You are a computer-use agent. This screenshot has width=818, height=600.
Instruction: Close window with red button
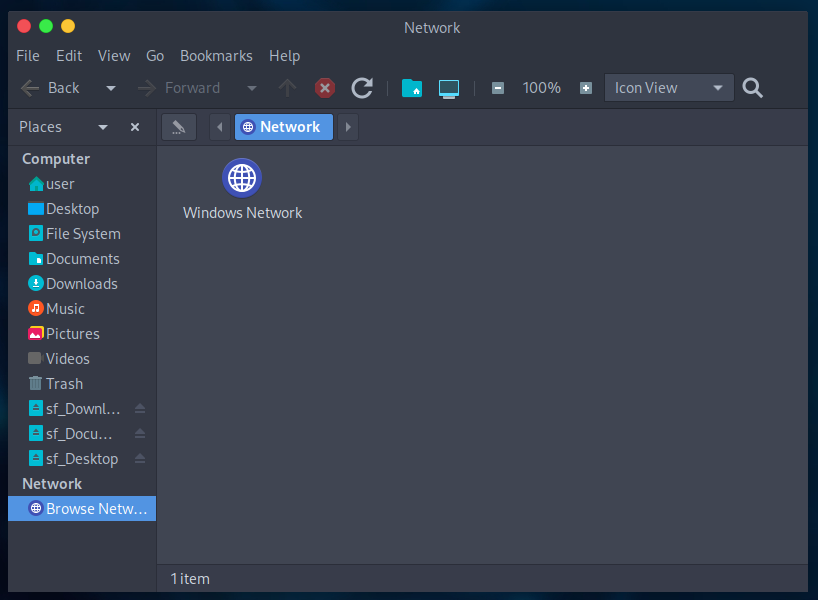pyautogui.click(x=24, y=26)
